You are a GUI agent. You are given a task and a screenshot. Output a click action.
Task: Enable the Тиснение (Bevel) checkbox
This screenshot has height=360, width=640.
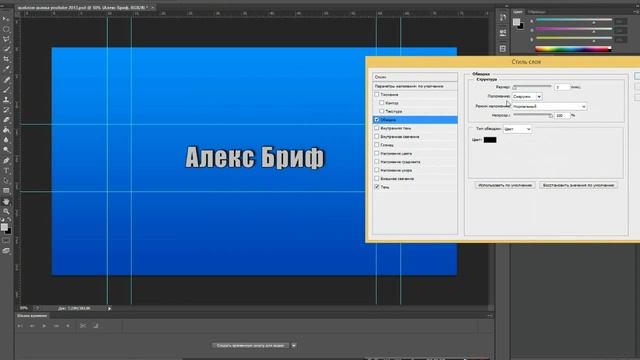tap(377, 94)
